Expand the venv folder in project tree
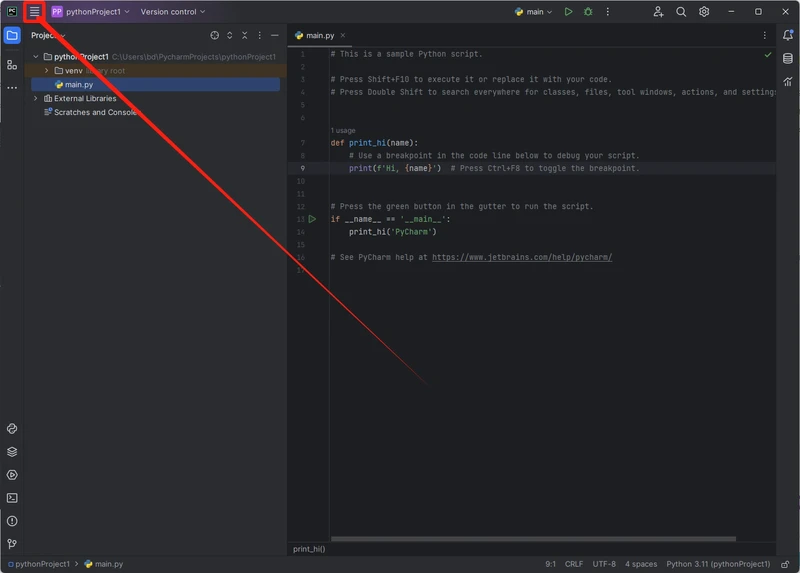 point(46,71)
